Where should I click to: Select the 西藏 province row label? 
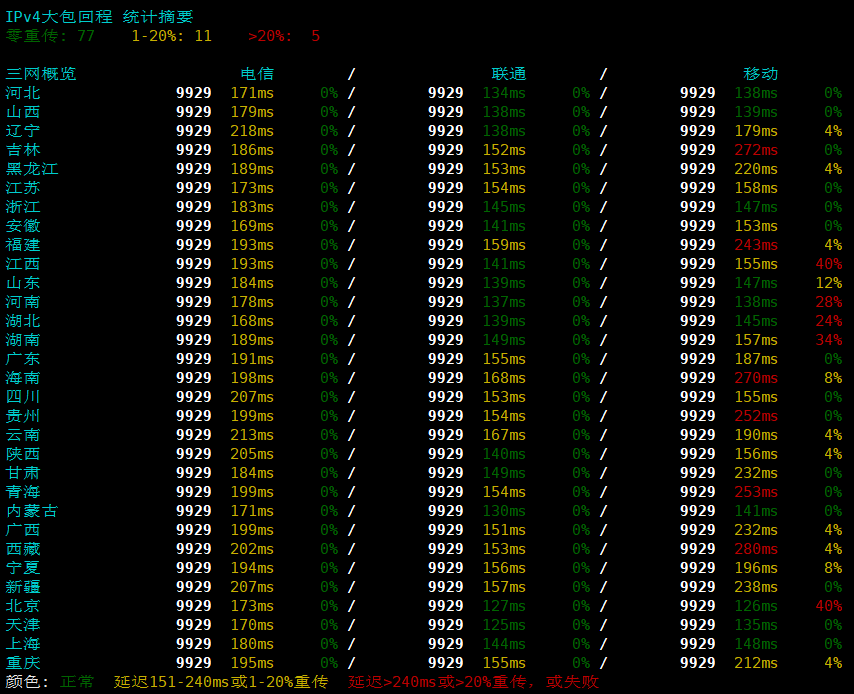pos(23,549)
